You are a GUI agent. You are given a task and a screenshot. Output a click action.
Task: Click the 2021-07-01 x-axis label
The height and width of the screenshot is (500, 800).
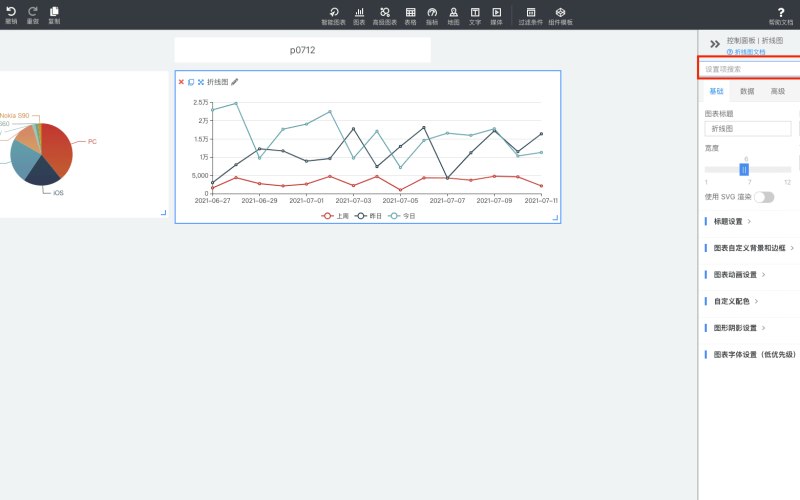[x=306, y=201]
